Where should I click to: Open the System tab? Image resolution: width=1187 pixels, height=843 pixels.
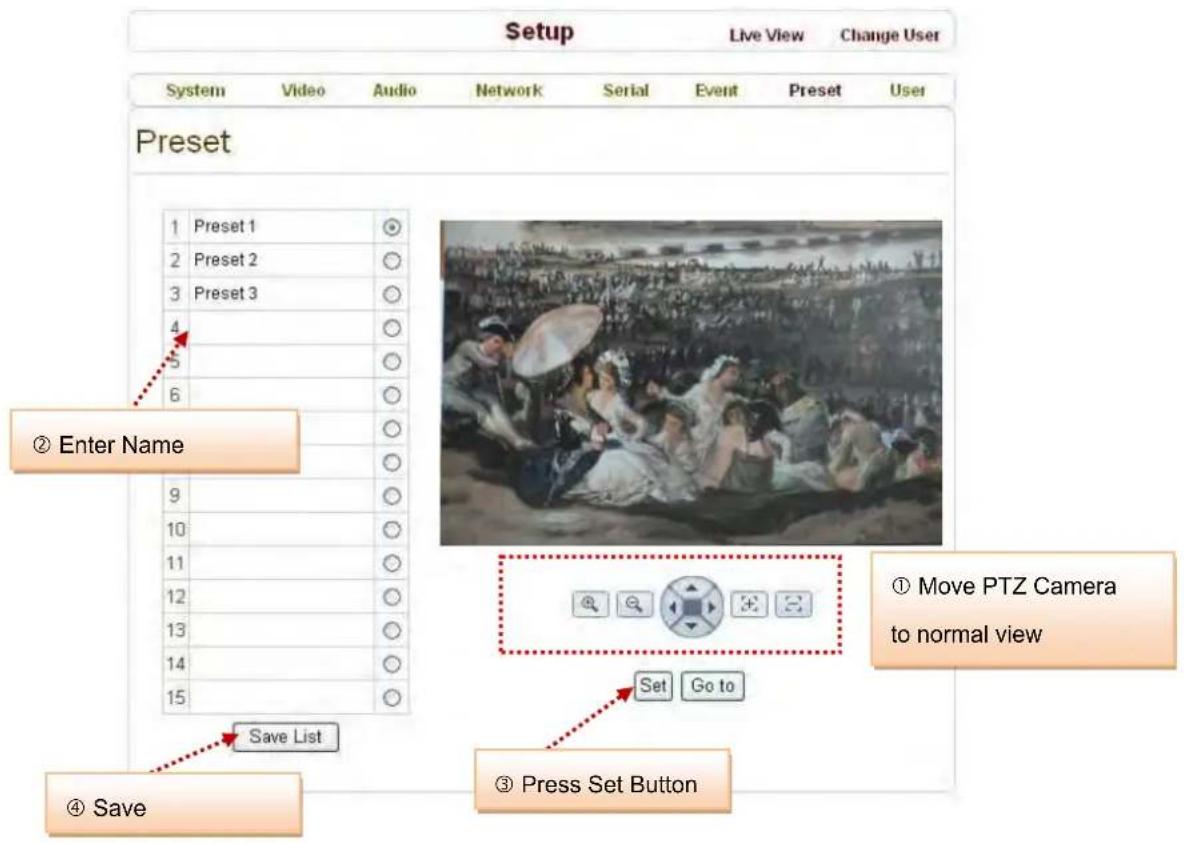tap(195, 91)
